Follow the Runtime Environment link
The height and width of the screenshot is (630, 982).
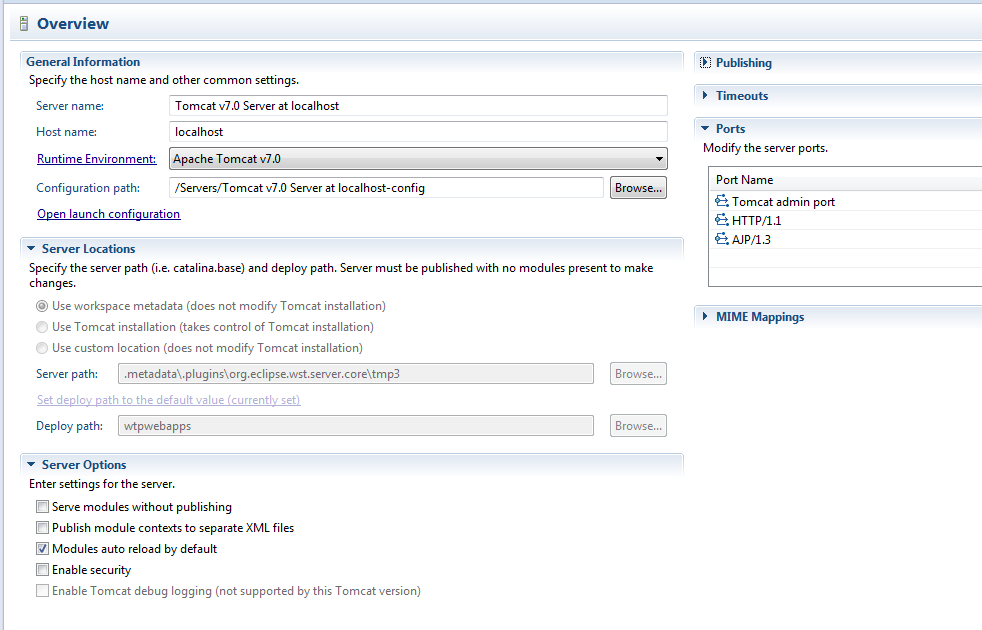coord(97,159)
